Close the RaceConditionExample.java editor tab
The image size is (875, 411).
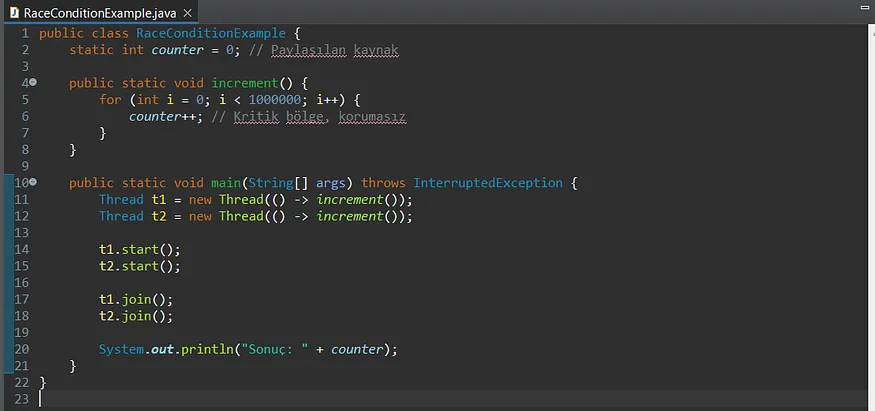point(188,13)
